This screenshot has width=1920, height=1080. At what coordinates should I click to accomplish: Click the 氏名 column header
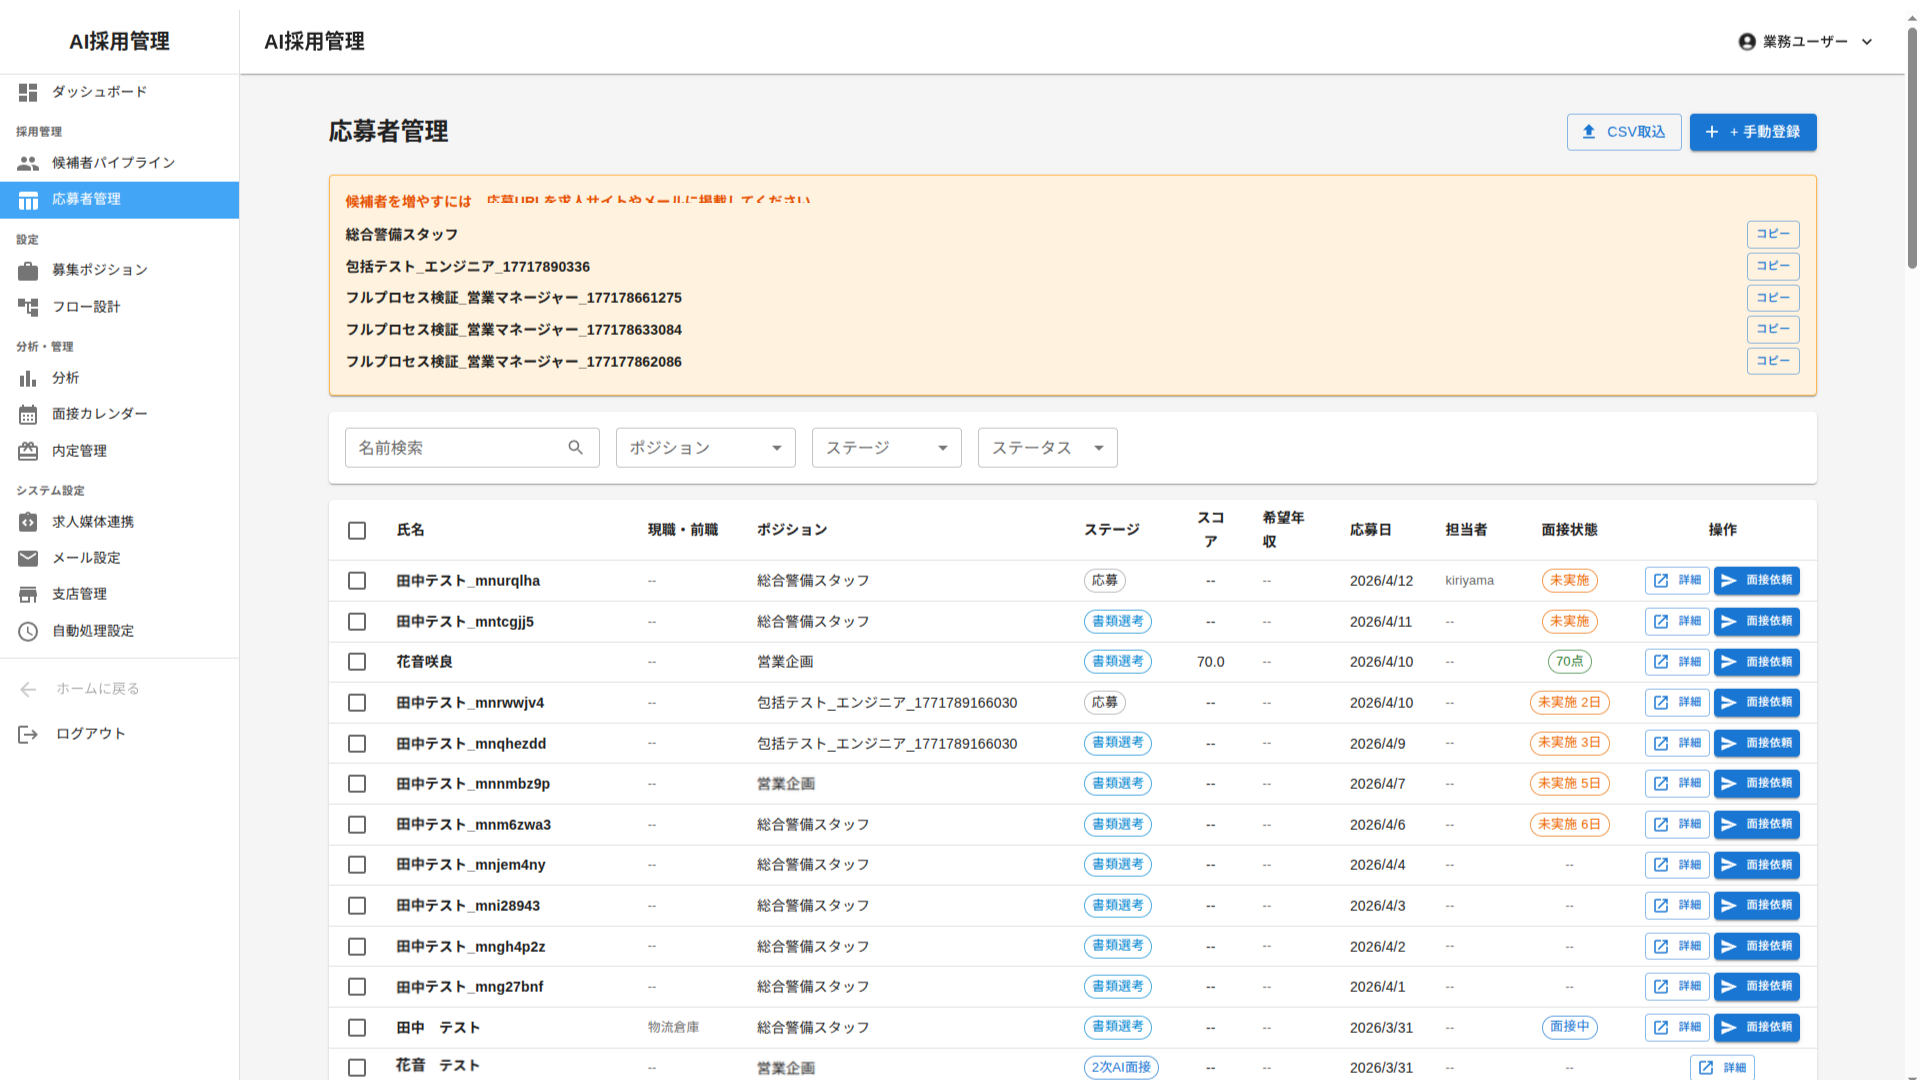(x=410, y=530)
